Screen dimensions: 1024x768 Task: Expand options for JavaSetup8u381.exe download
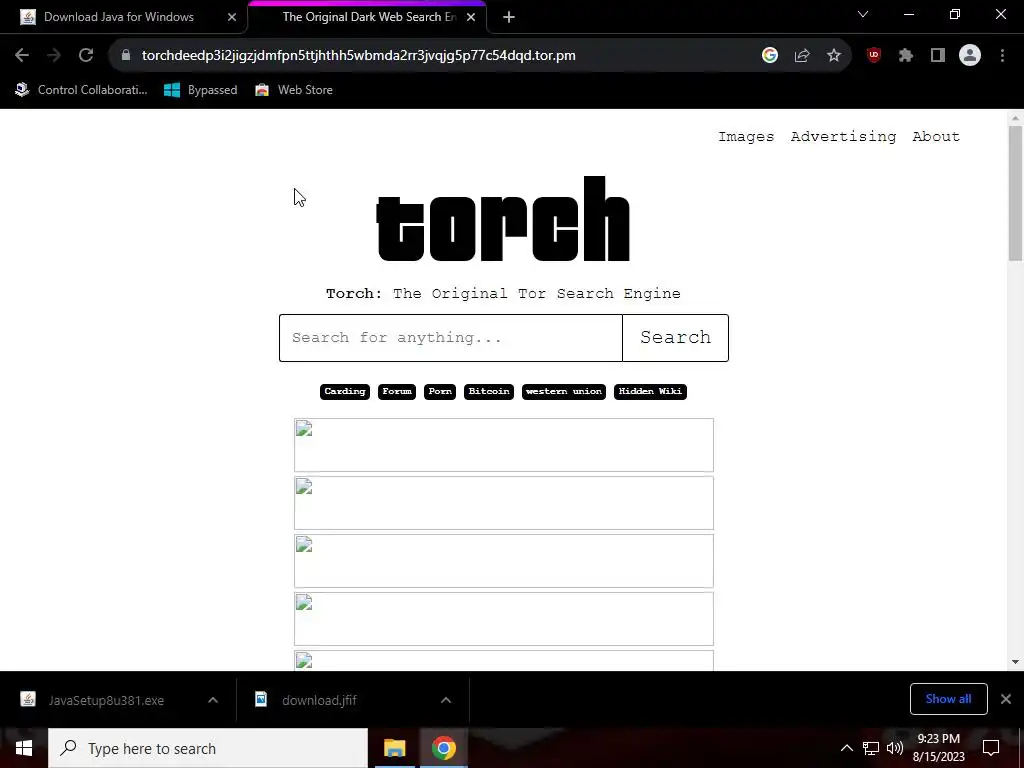212,700
